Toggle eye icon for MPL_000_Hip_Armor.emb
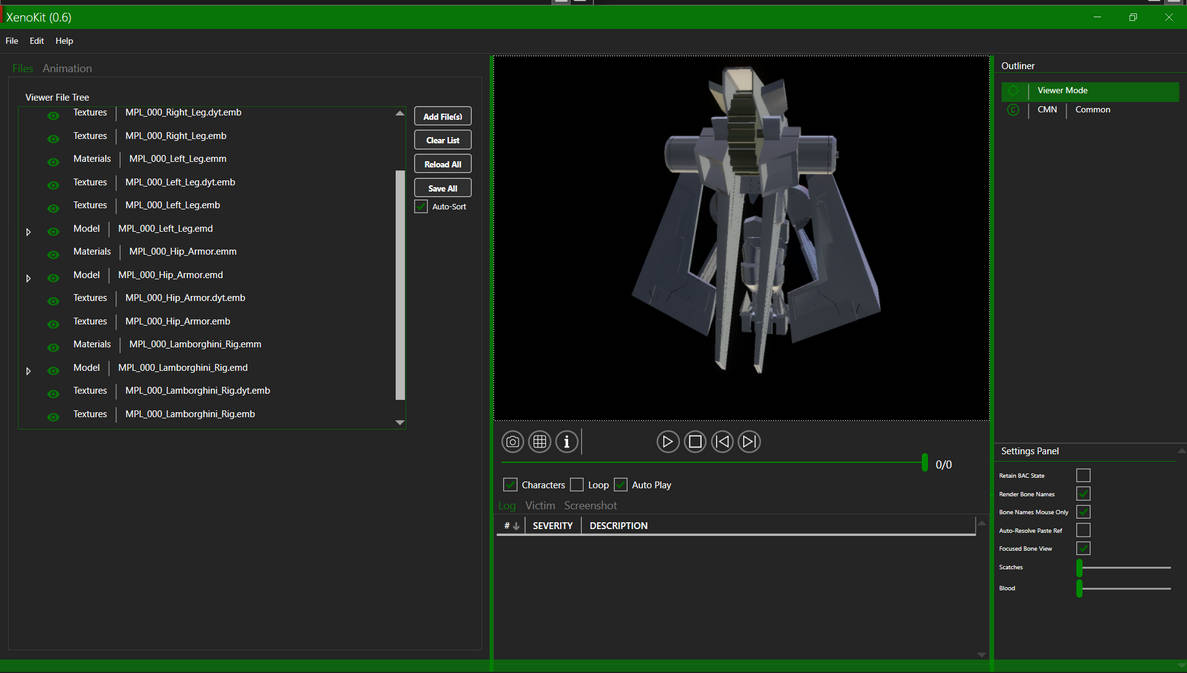 (53, 324)
